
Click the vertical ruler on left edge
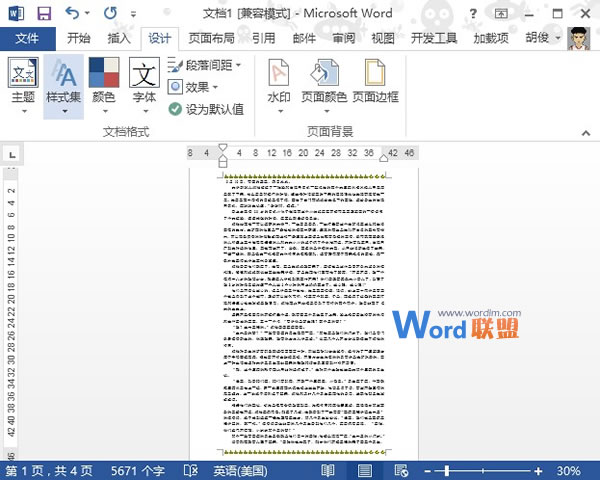pos(11,314)
